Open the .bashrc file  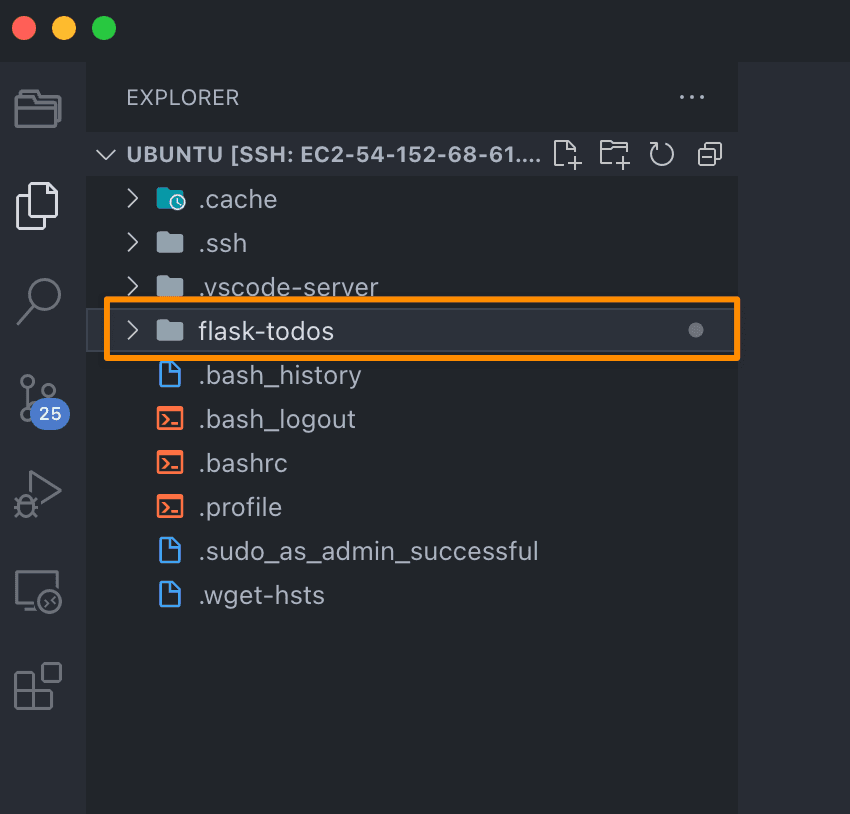[x=242, y=463]
